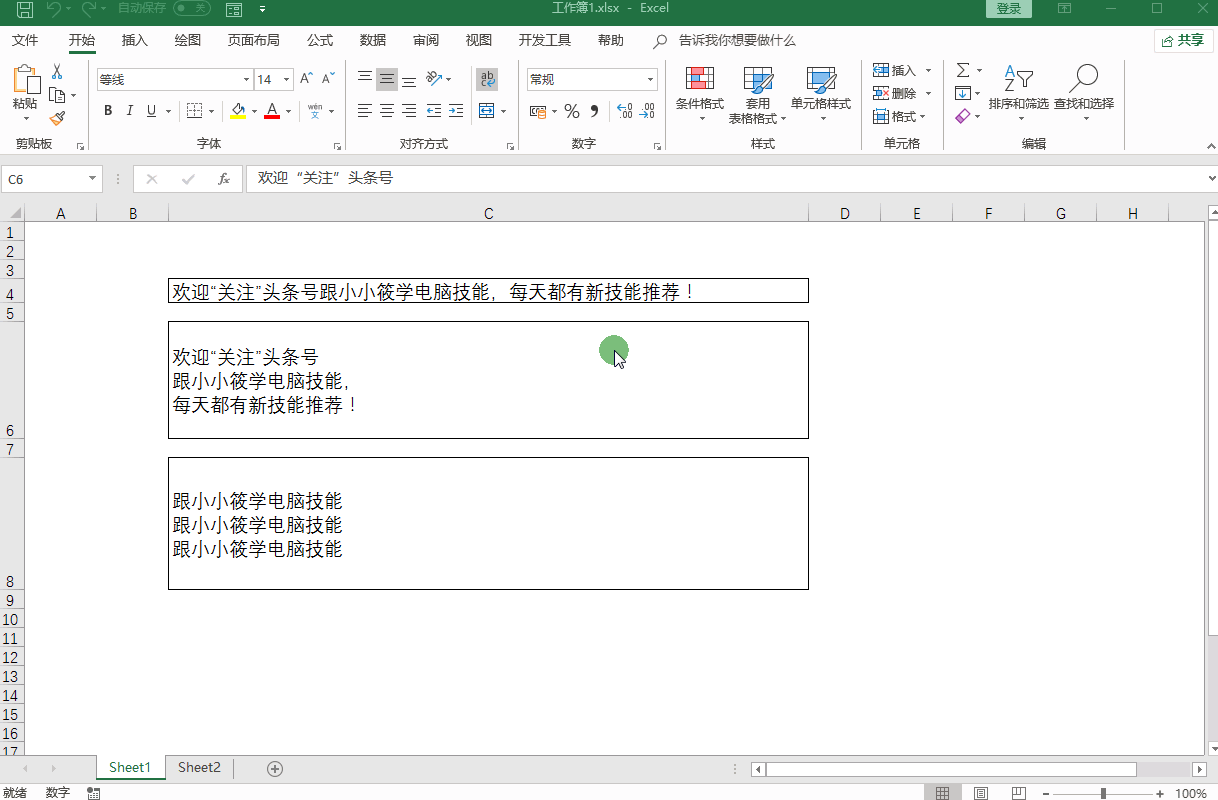This screenshot has height=800, width=1218.
Task: Open the 插入 (Insert) ribbon tab
Action: coord(135,40)
